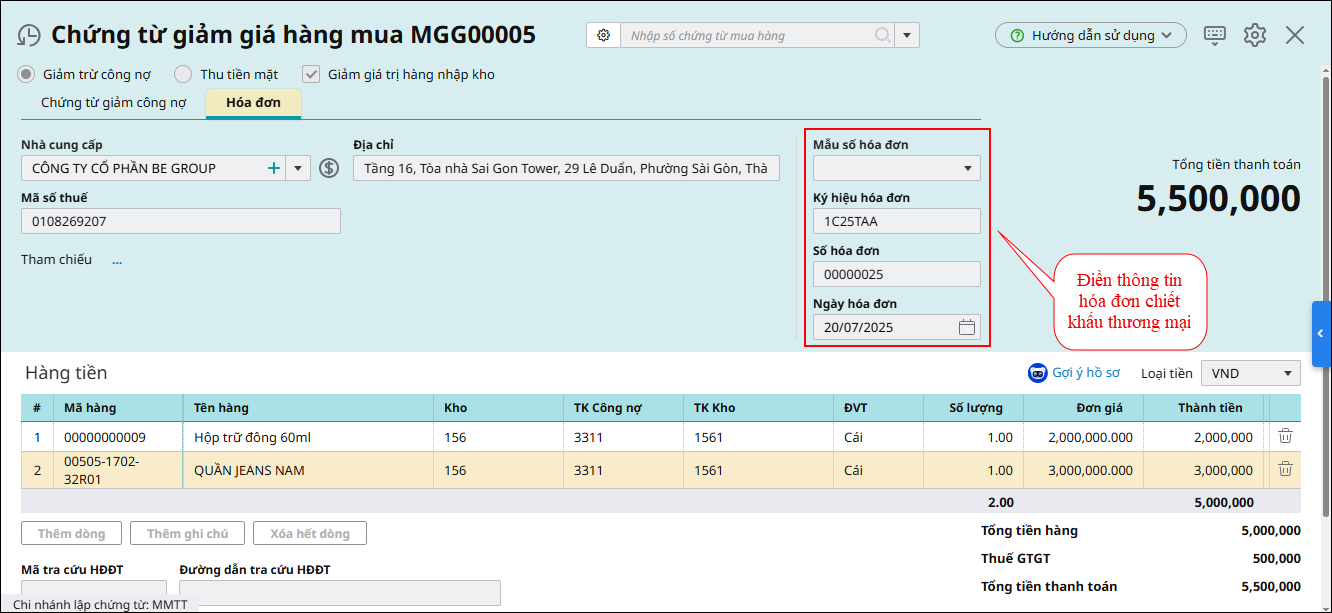Open calendar picker for Ngày hóa đơn
Viewport: 1332px width, 613px height.
(966, 327)
